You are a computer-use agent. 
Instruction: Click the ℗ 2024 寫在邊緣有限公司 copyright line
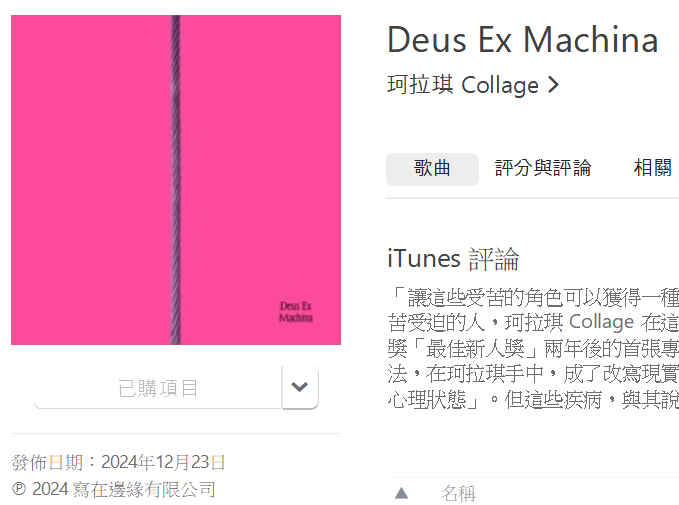click(x=113, y=489)
